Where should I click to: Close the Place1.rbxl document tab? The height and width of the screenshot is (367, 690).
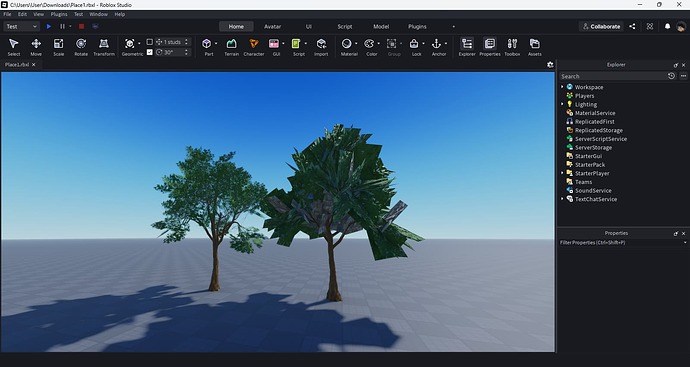(33, 65)
